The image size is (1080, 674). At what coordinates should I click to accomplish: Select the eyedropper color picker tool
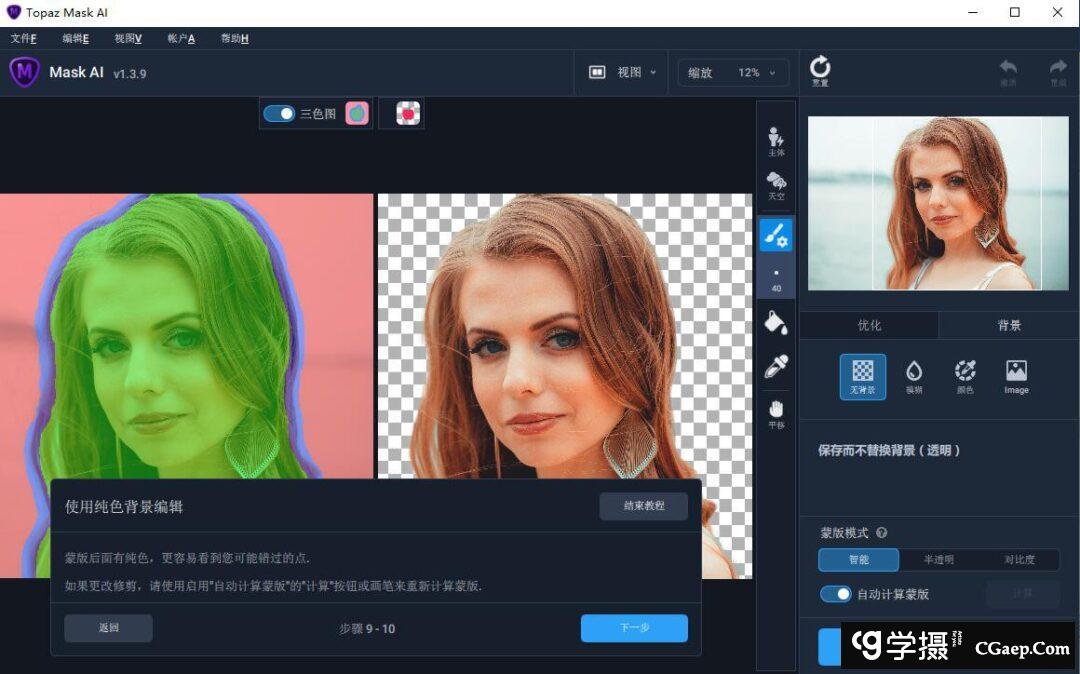(776, 366)
